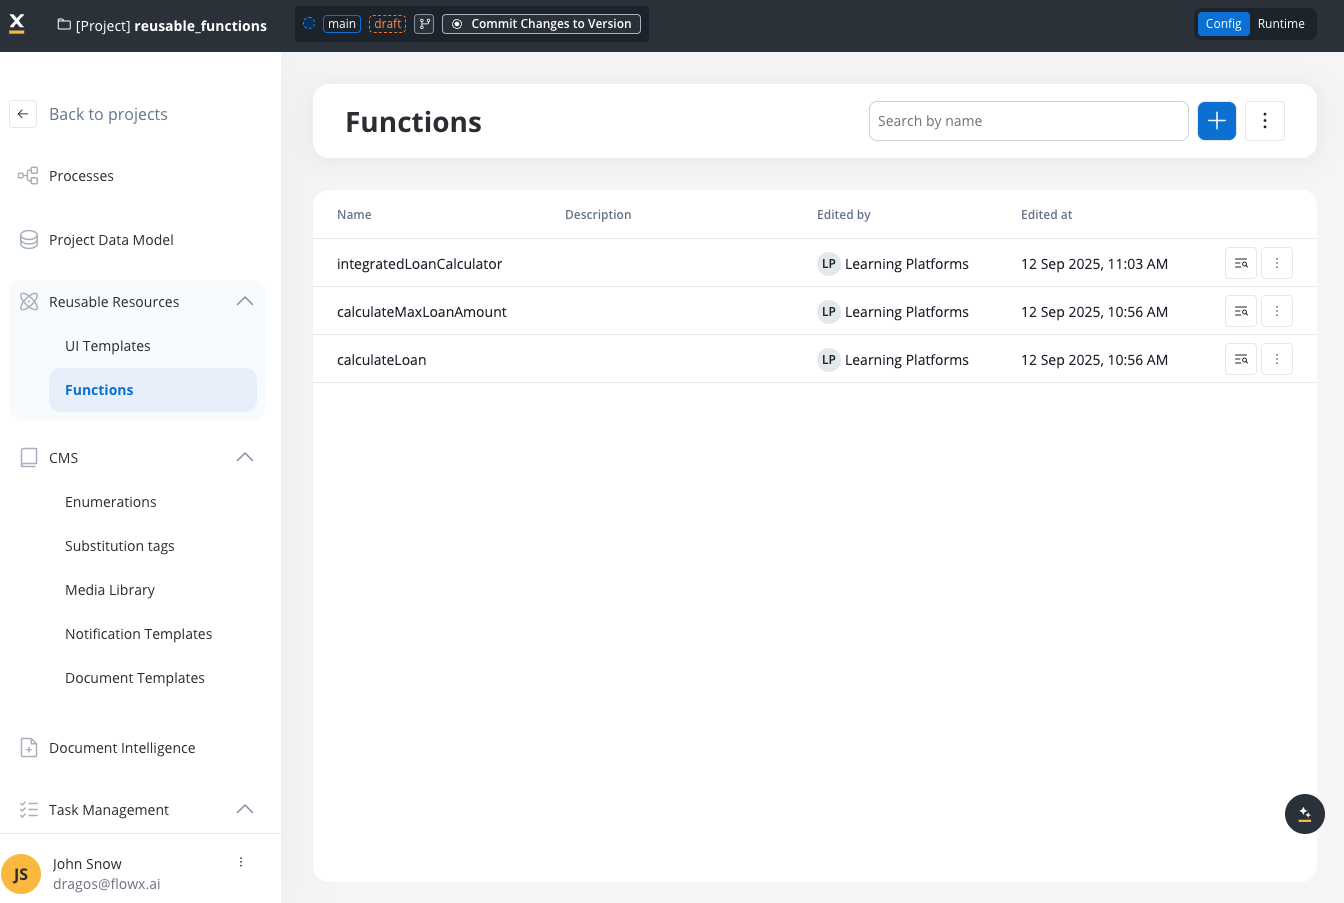Click the usage search icon for calculateLoan
The image size is (1344, 903).
pyautogui.click(x=1240, y=360)
